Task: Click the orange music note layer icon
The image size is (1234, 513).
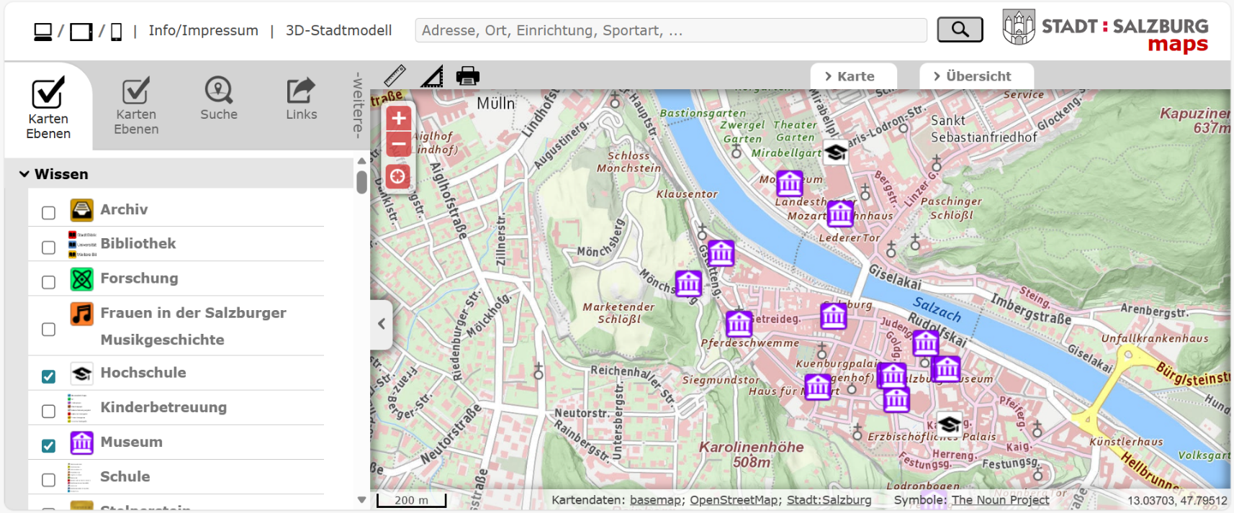Action: 82,314
